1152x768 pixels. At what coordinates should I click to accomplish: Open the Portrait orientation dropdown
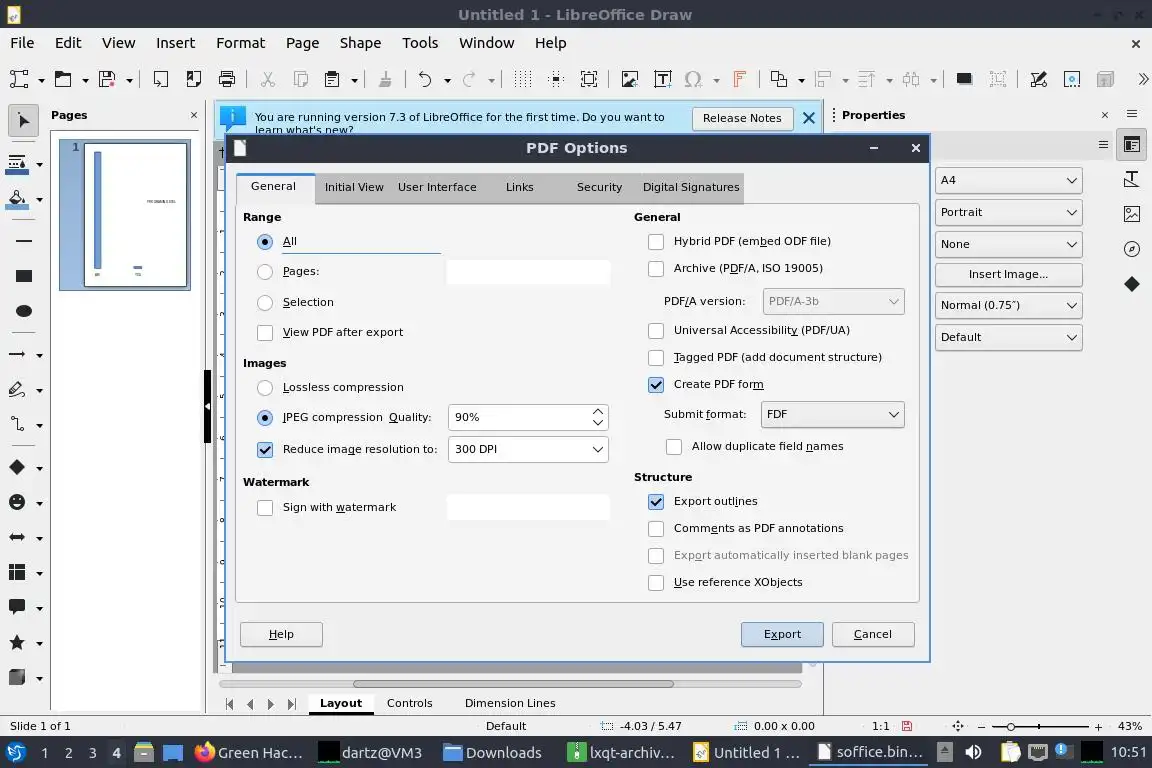point(1009,212)
